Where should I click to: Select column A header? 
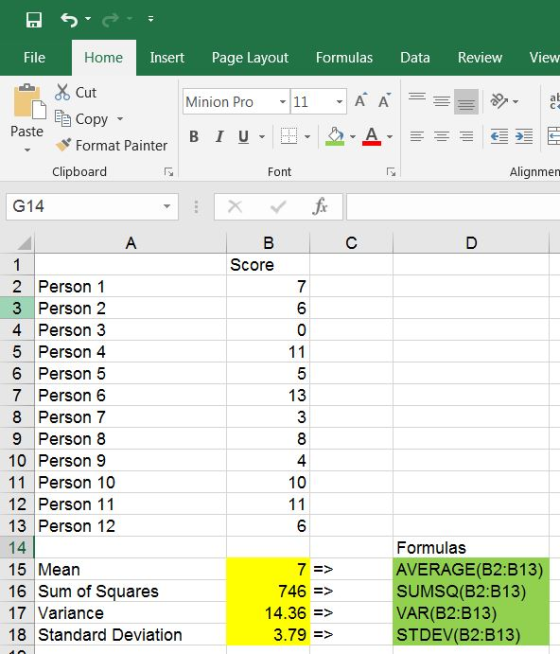[x=131, y=243]
